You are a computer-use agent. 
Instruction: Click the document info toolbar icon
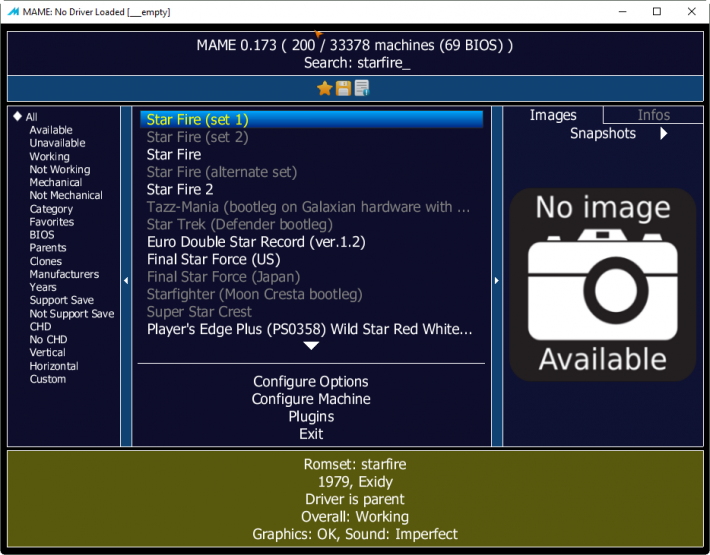point(362,88)
